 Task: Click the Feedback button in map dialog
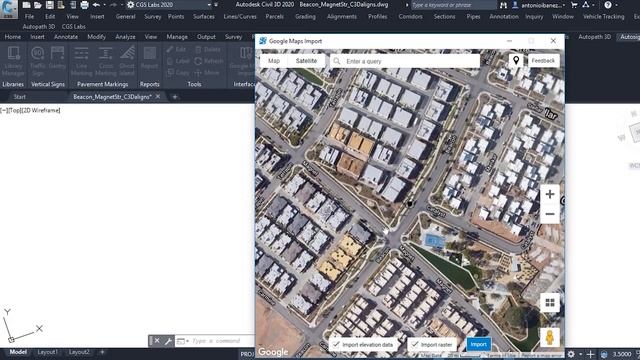pos(543,60)
